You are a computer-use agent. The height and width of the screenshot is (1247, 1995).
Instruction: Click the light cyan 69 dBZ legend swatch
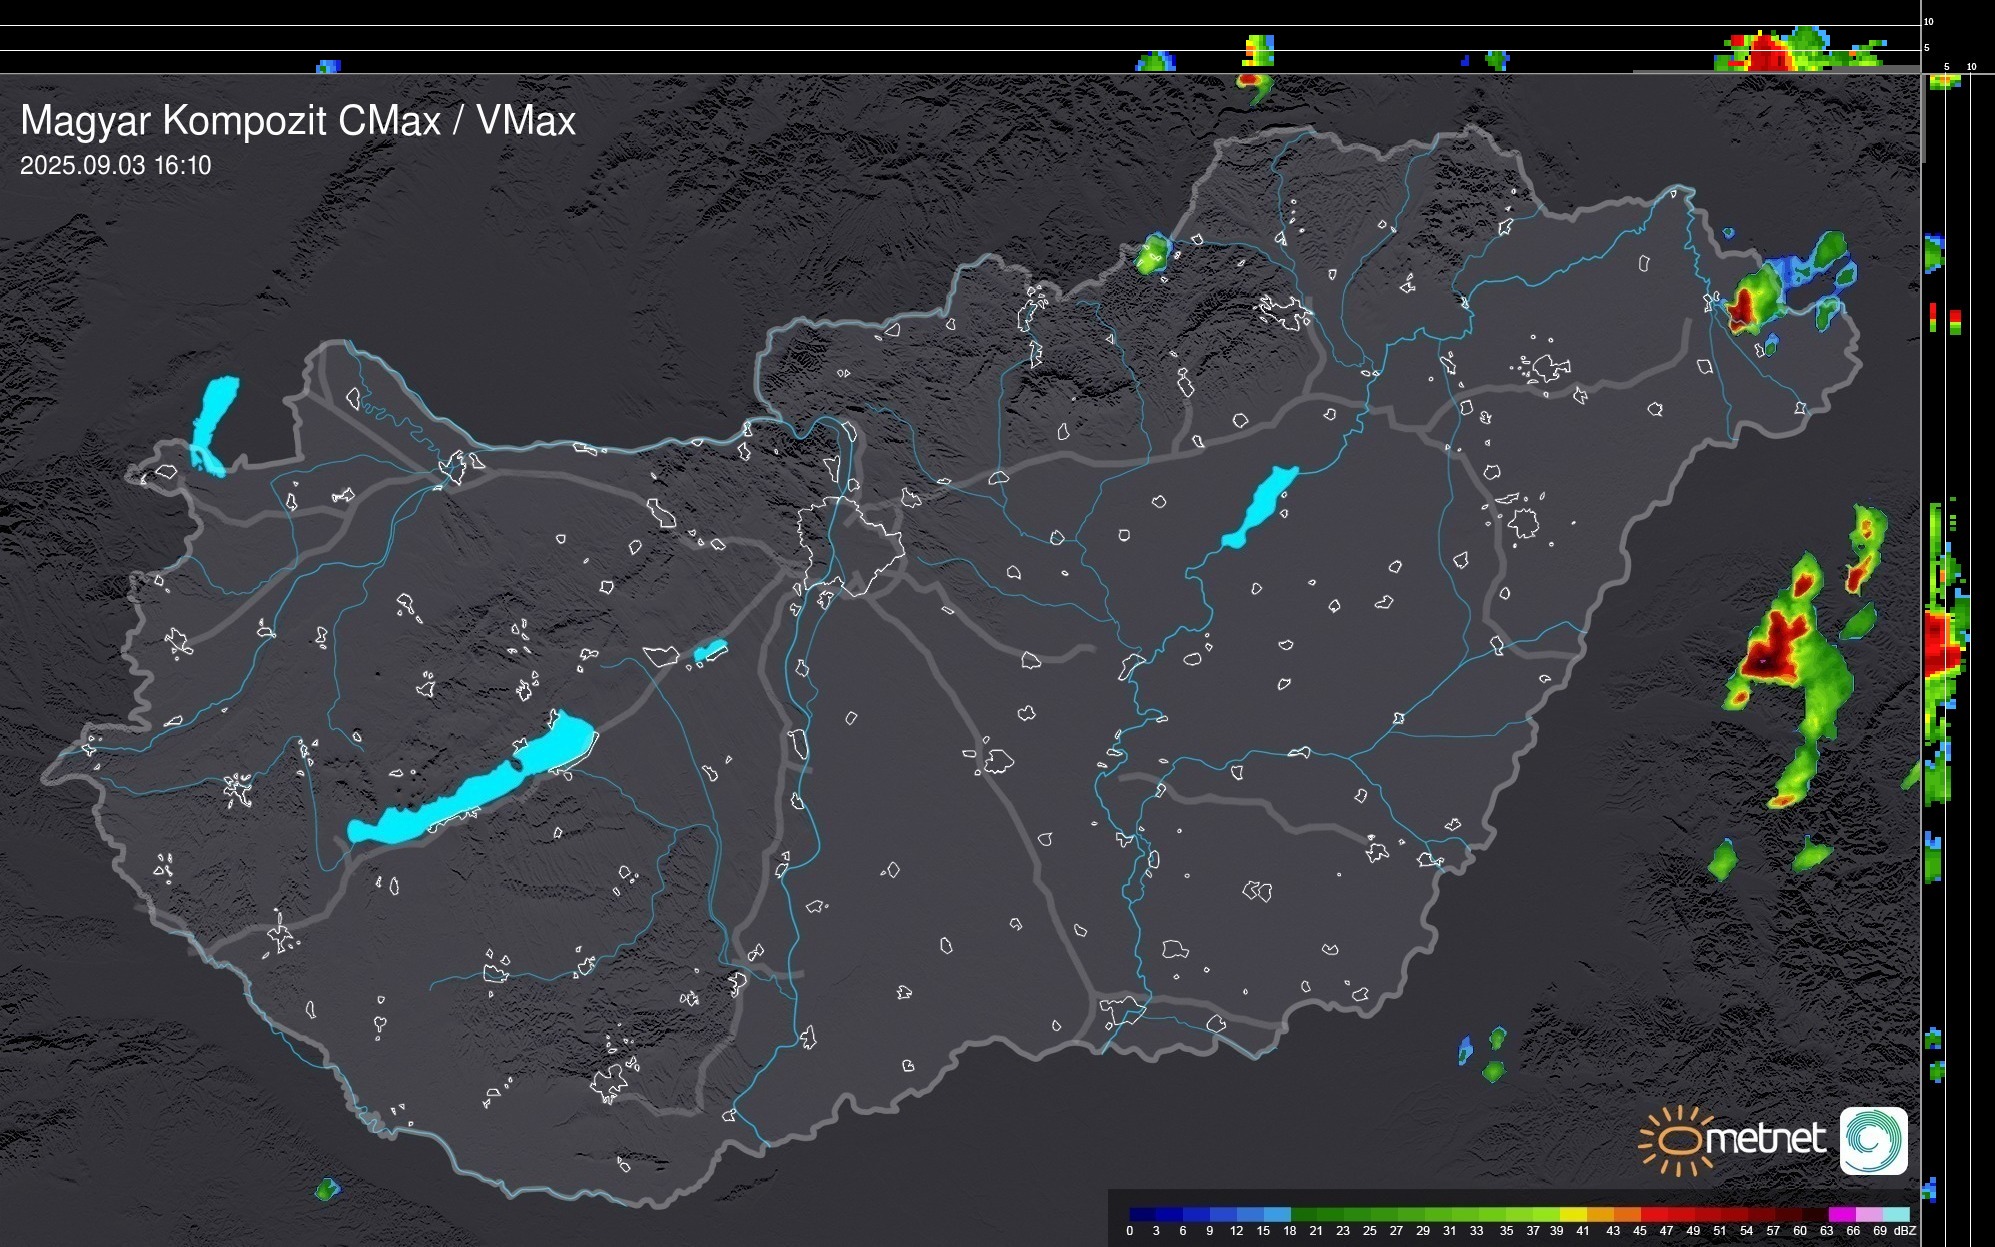coord(1895,1214)
